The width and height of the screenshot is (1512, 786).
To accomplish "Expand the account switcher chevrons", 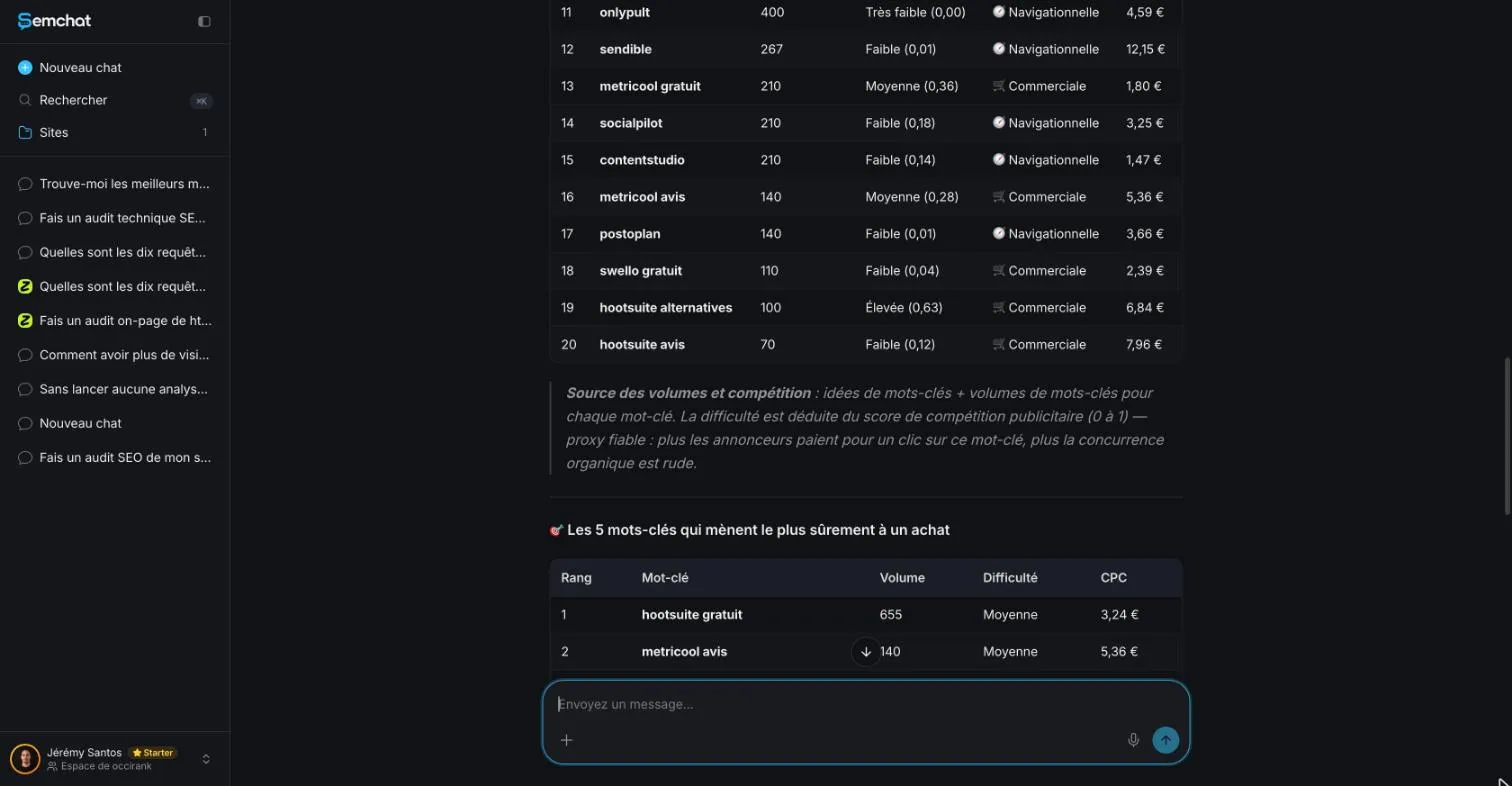I will pos(206,759).
